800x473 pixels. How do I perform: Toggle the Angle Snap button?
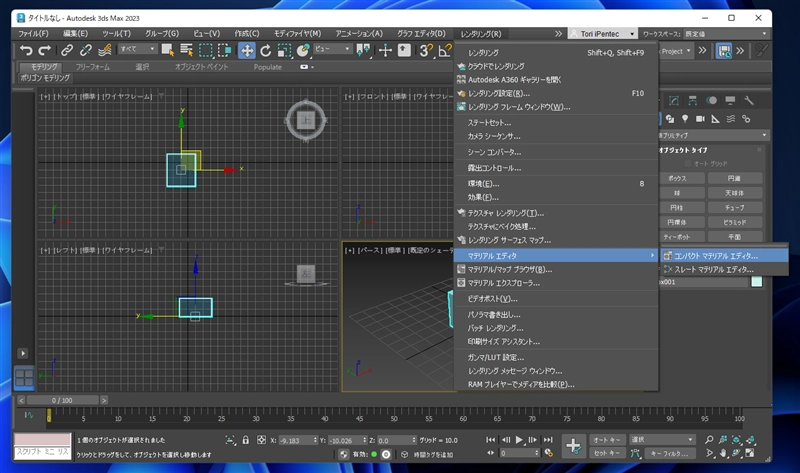(445, 50)
